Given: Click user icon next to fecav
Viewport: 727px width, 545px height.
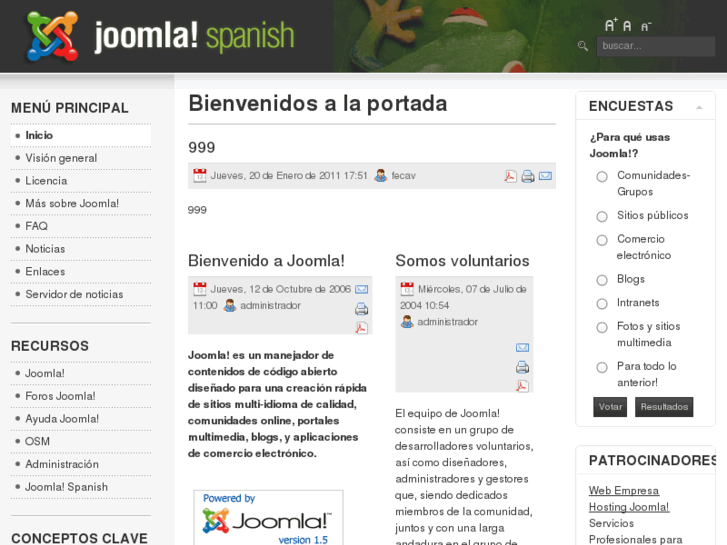Looking at the screenshot, I should pyautogui.click(x=381, y=175).
